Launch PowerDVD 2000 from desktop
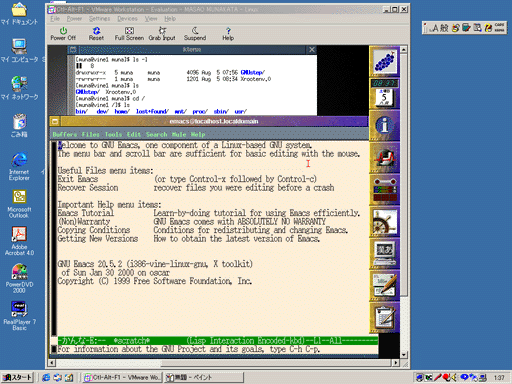512x384 pixels. (19, 279)
